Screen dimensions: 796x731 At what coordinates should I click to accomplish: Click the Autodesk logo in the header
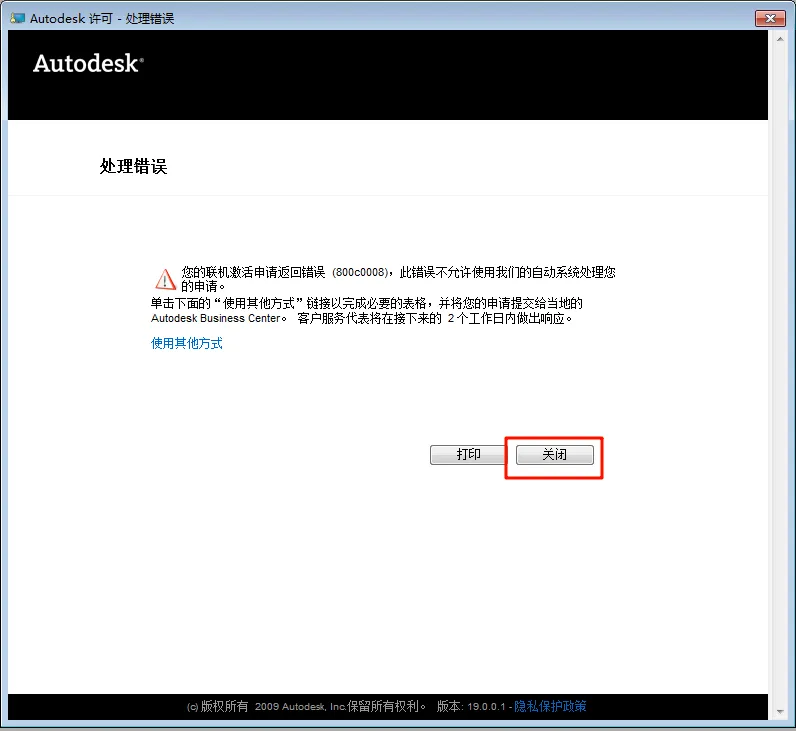[88, 63]
